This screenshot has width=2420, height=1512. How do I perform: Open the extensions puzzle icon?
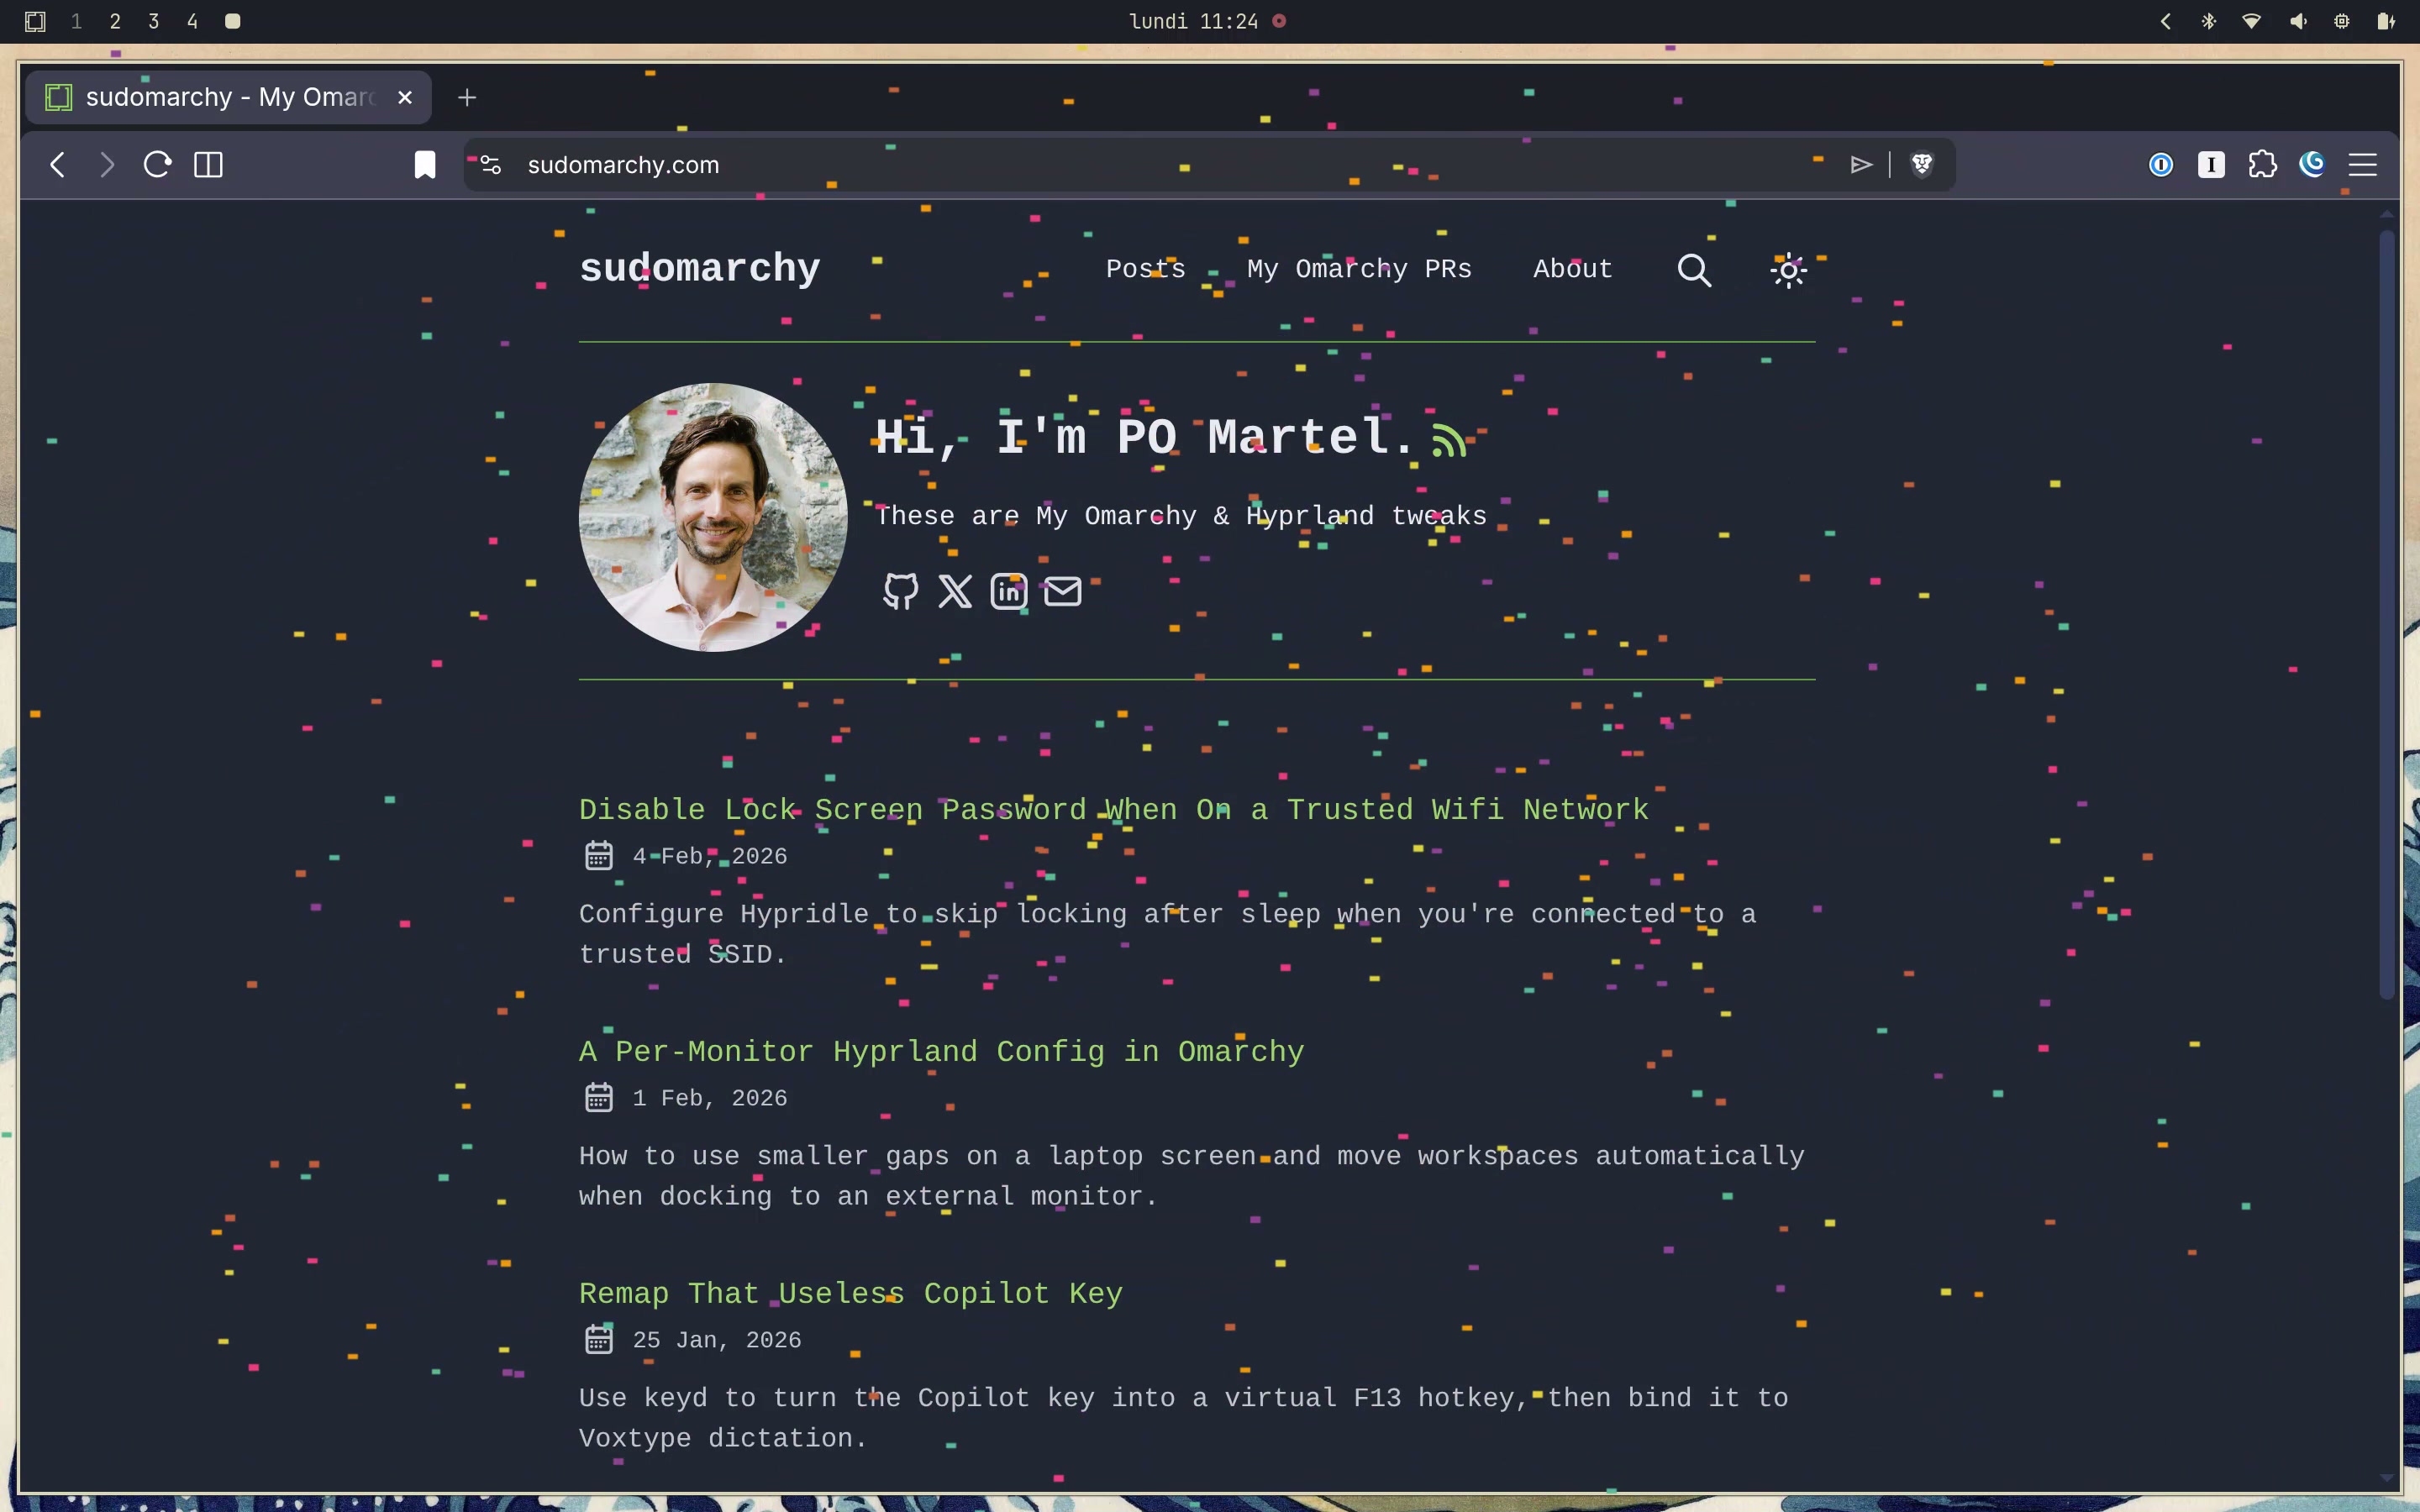2262,164
